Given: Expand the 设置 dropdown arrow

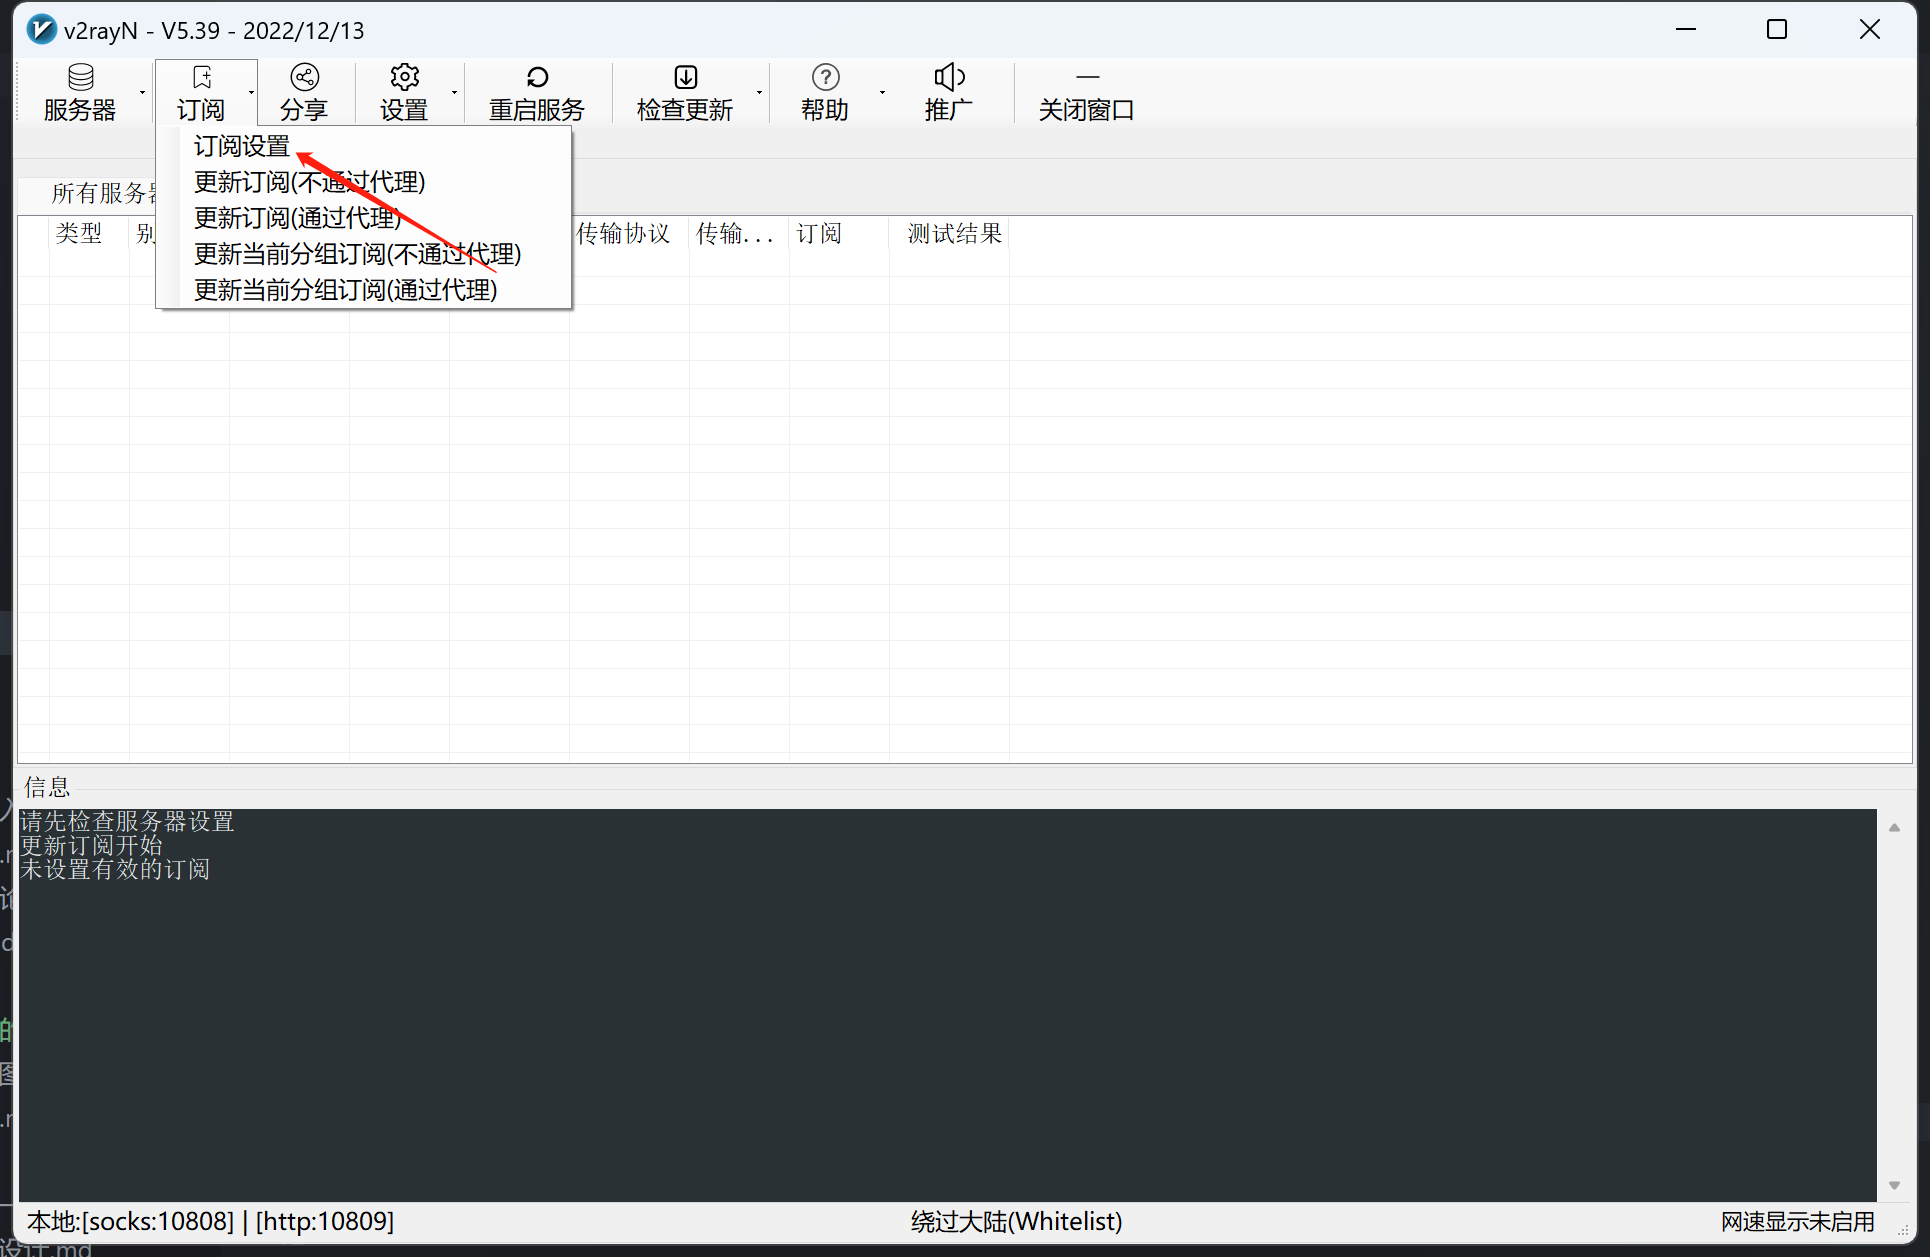Looking at the screenshot, I should 455,93.
